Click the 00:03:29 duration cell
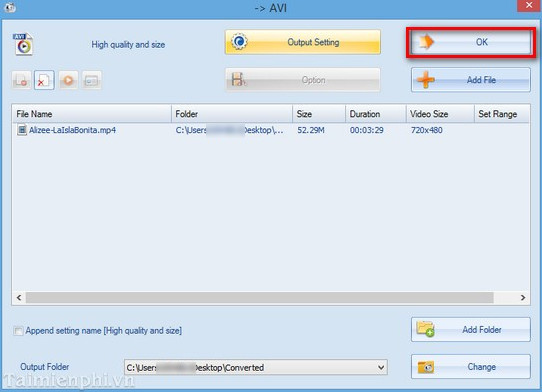Image resolution: width=542 pixels, height=392 pixels. (x=366, y=130)
